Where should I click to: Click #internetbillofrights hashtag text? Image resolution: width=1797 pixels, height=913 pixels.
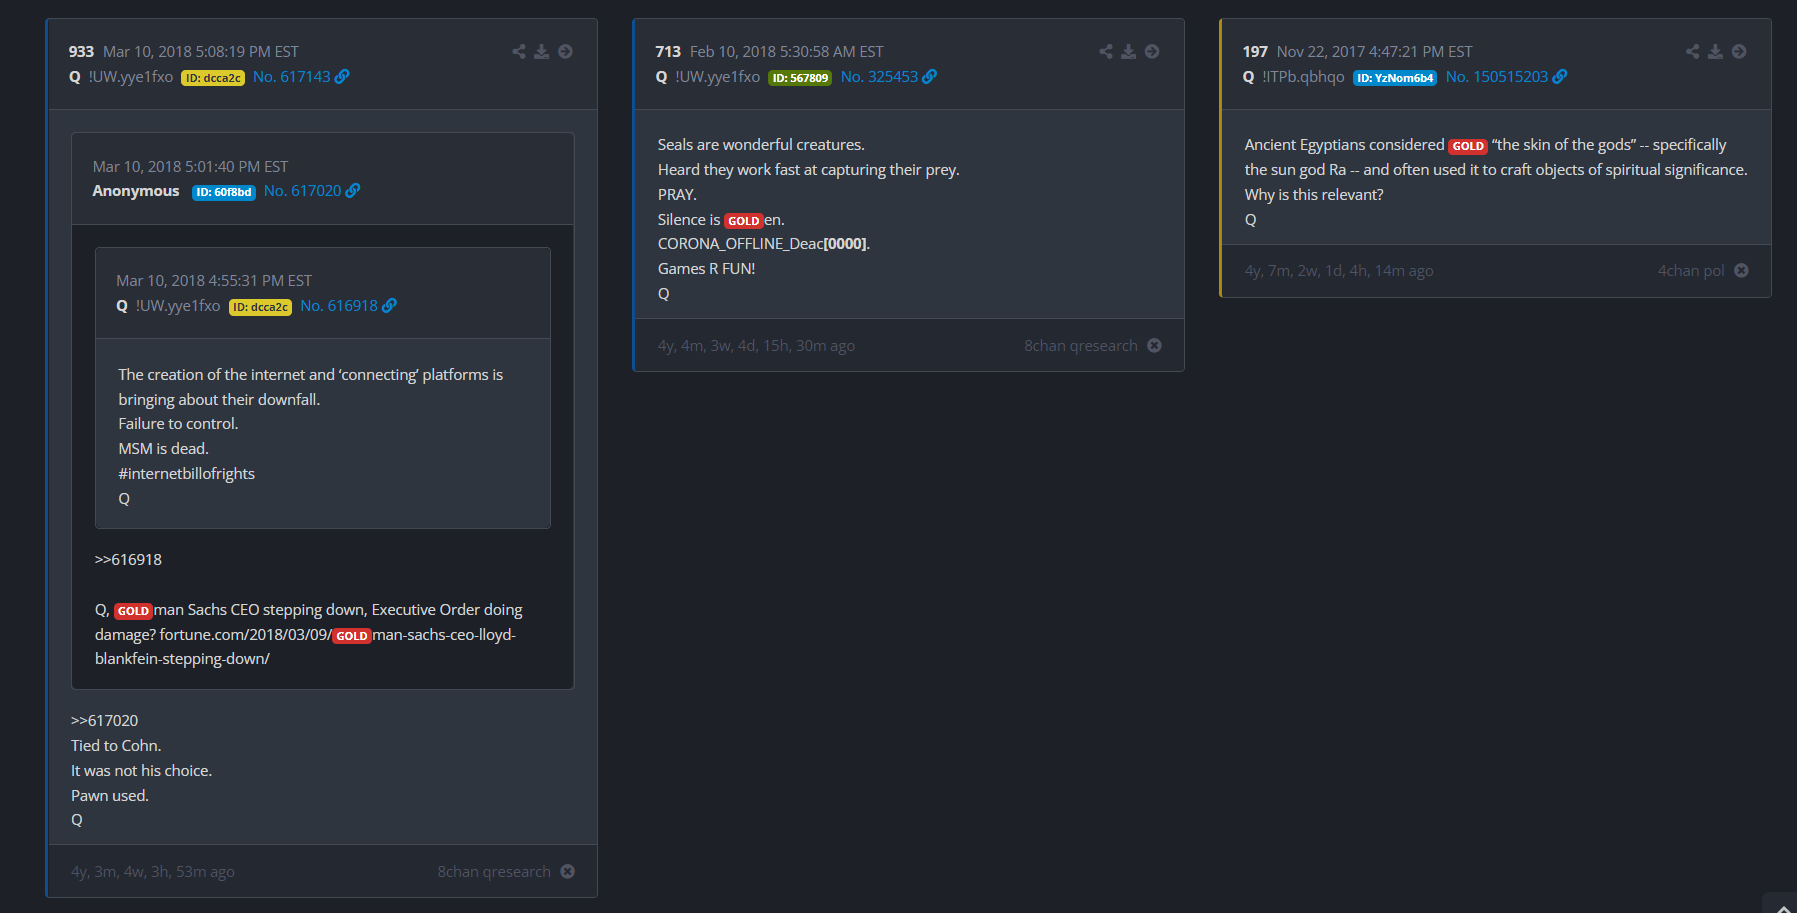pyautogui.click(x=187, y=473)
